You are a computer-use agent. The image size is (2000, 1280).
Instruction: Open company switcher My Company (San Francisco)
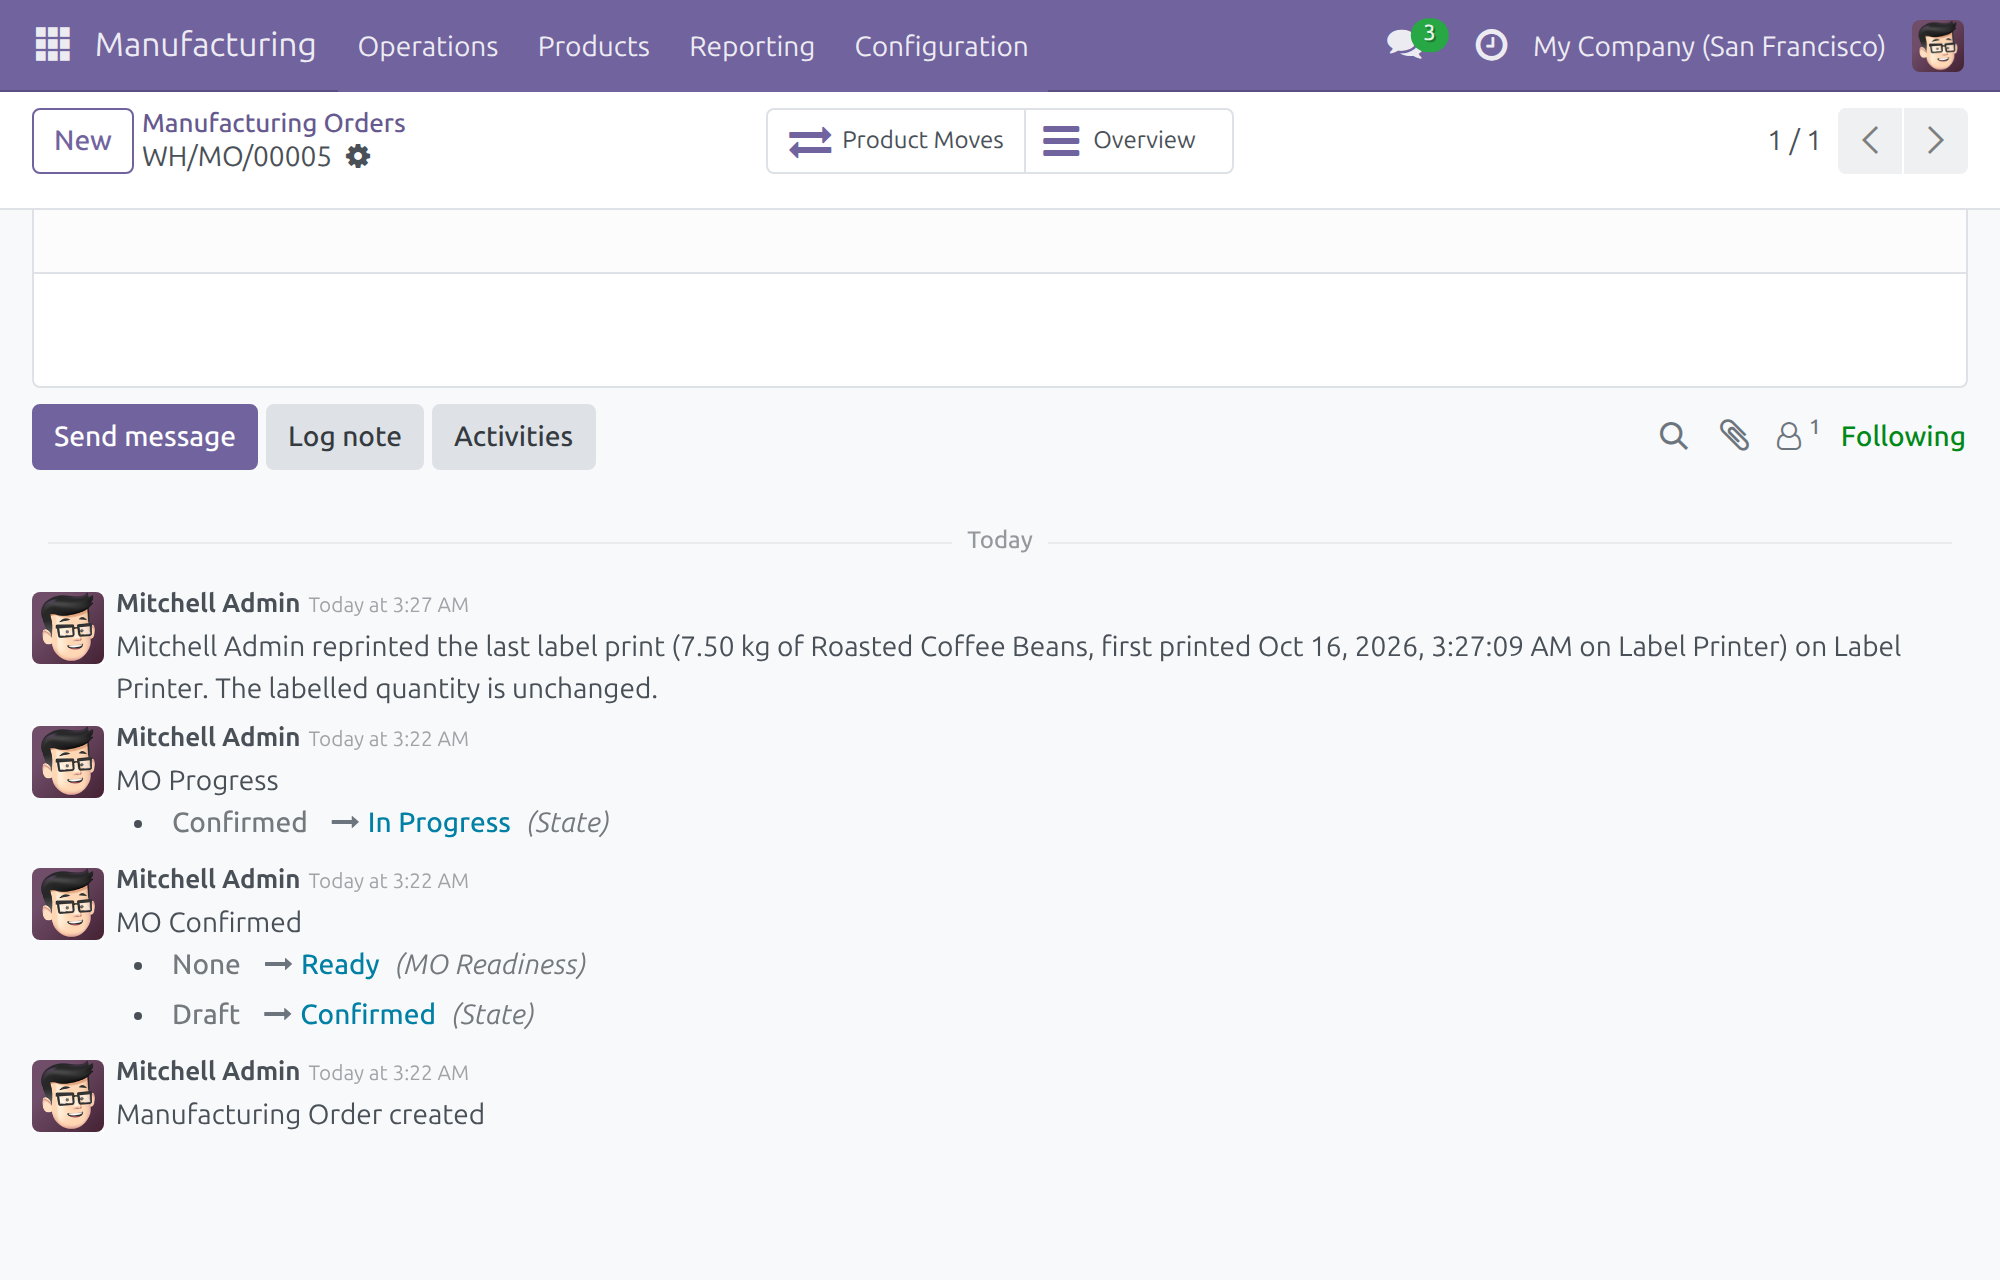(x=1709, y=46)
